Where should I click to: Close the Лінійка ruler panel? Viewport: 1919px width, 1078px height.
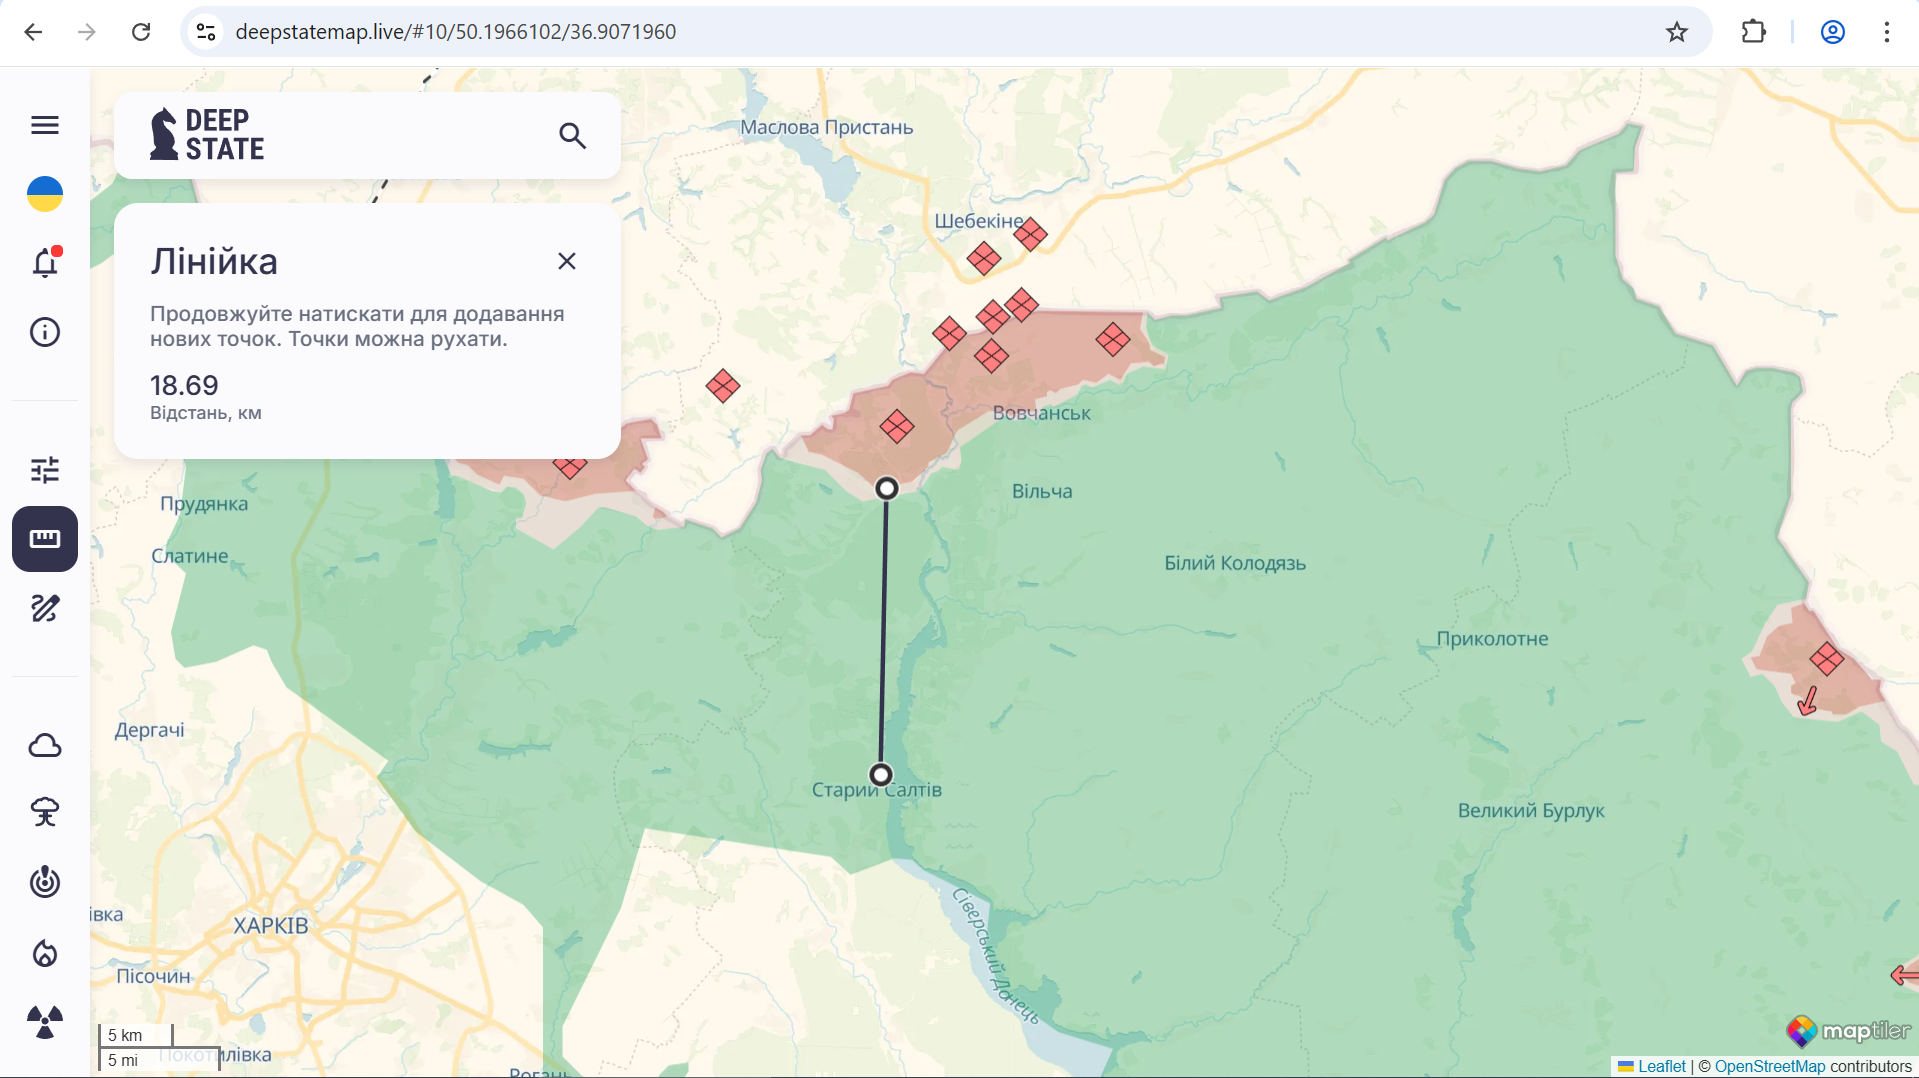click(x=567, y=261)
